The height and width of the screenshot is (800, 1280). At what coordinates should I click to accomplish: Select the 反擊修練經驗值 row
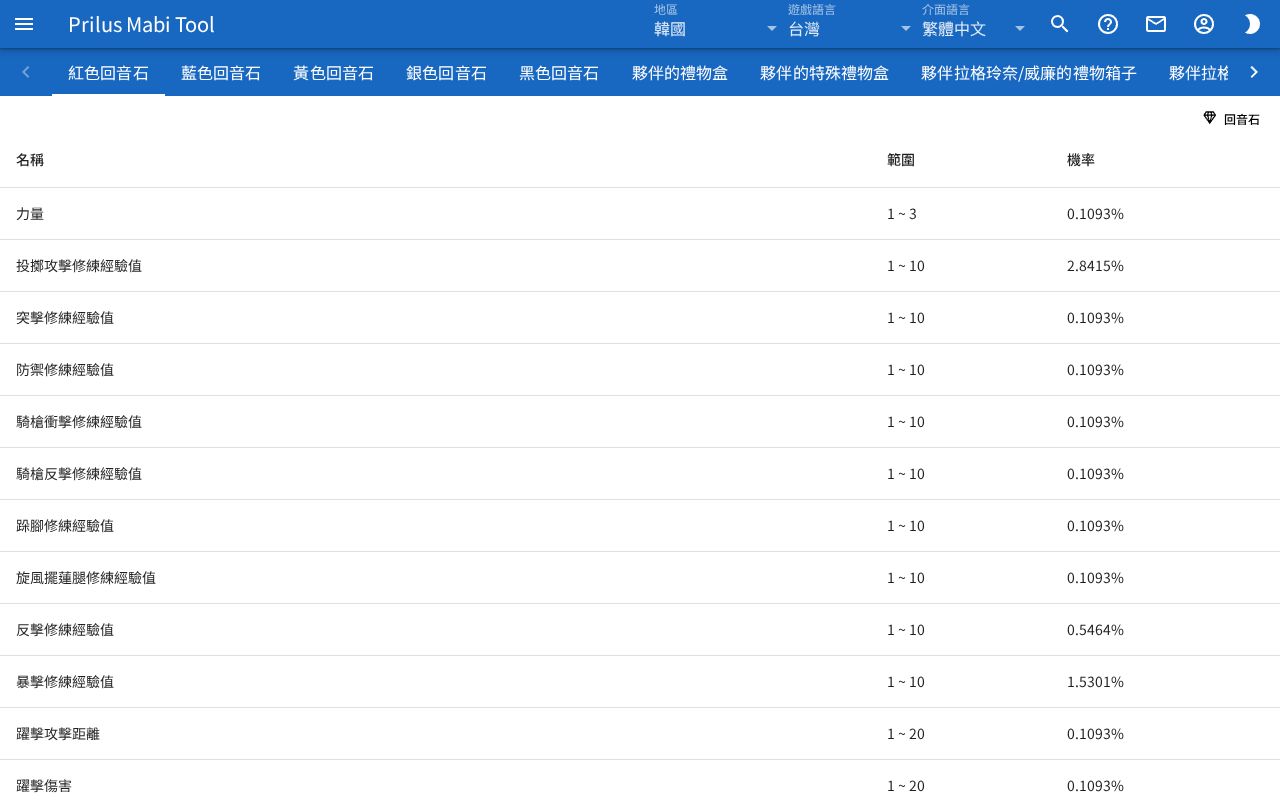tap(640, 630)
